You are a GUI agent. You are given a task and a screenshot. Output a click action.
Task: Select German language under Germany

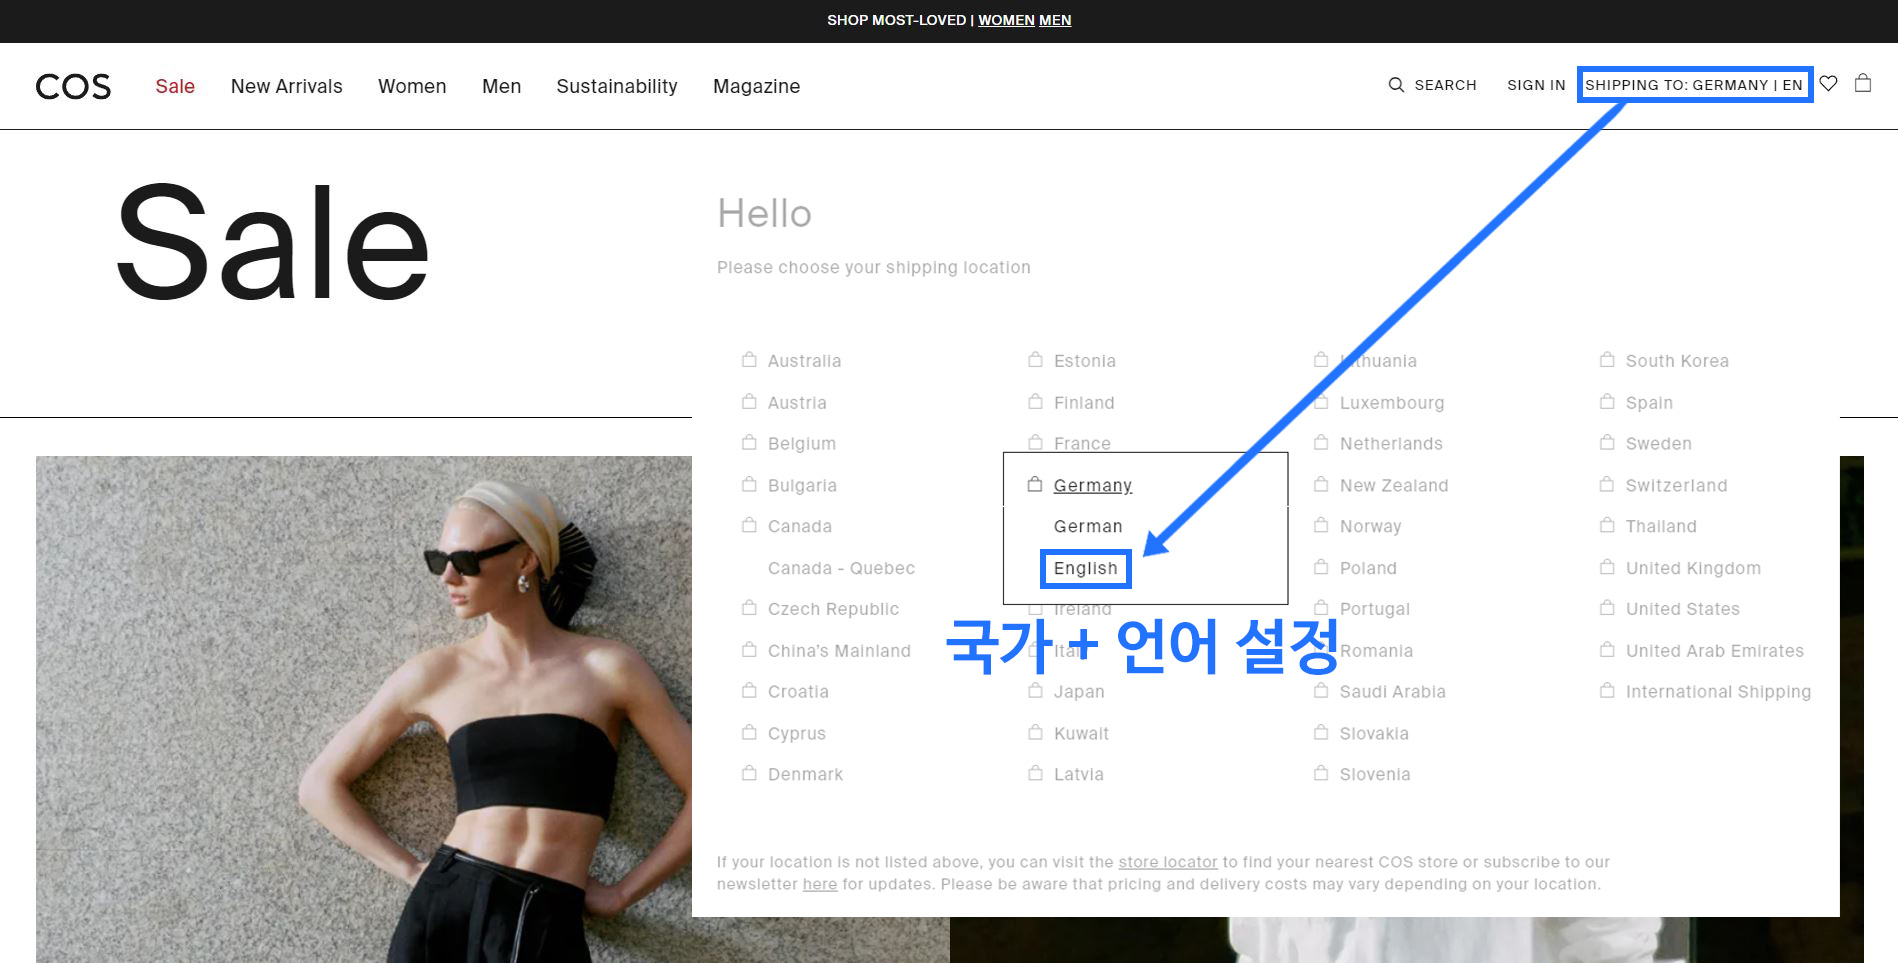point(1088,527)
